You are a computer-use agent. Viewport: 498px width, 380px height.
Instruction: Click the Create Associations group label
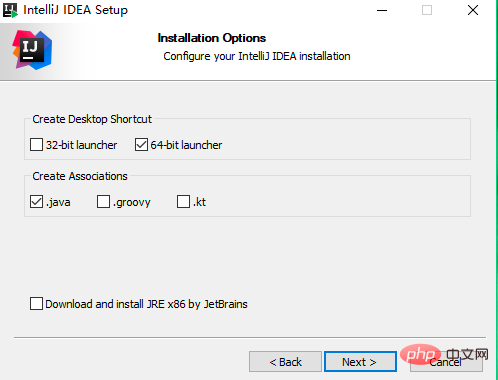pyautogui.click(x=80, y=176)
